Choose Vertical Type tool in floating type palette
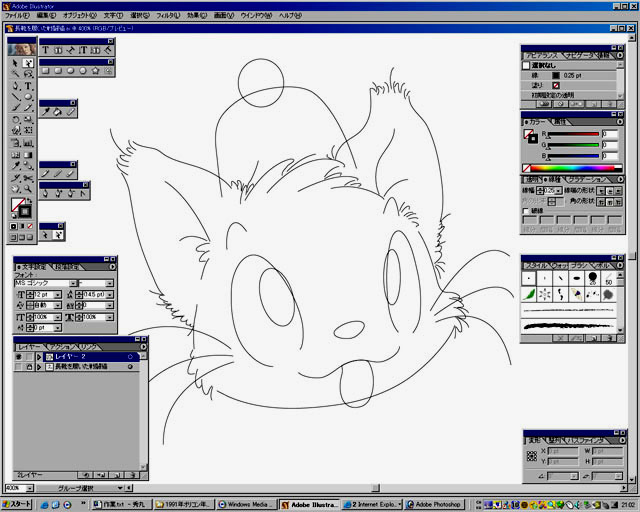This screenshot has height=512, width=640. click(x=83, y=50)
